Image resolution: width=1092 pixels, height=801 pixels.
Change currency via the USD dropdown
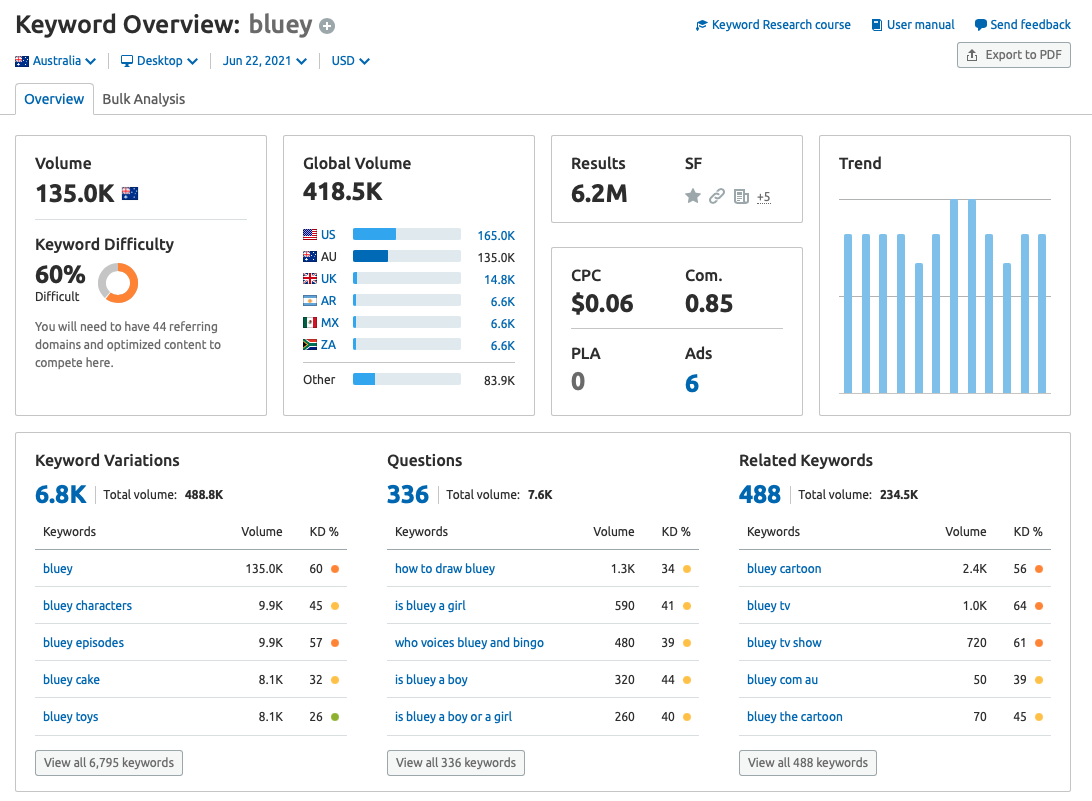pyautogui.click(x=350, y=61)
